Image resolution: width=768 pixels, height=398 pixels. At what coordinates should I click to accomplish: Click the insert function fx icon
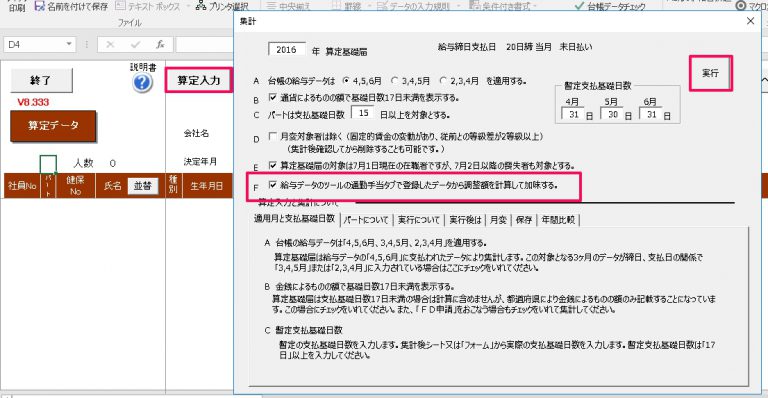click(x=160, y=45)
